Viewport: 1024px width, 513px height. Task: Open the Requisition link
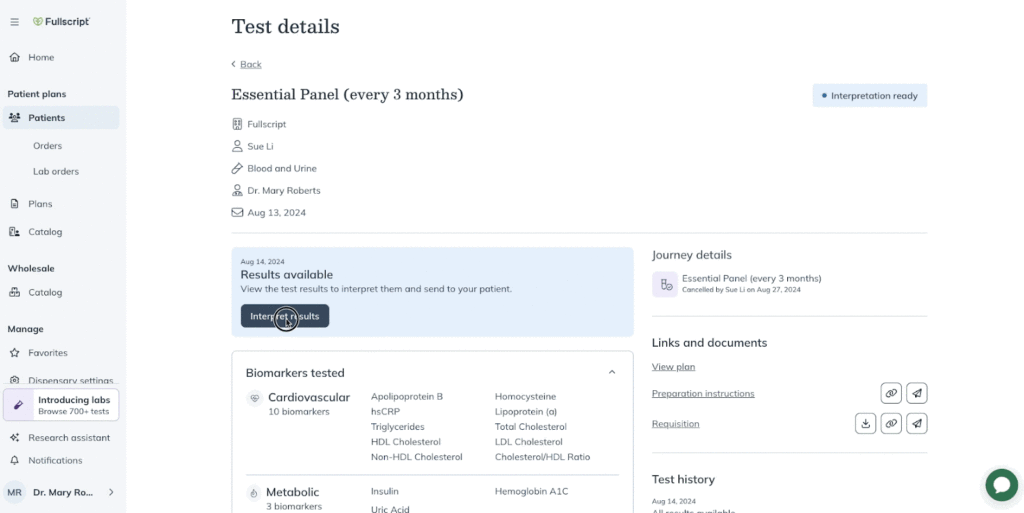point(675,424)
